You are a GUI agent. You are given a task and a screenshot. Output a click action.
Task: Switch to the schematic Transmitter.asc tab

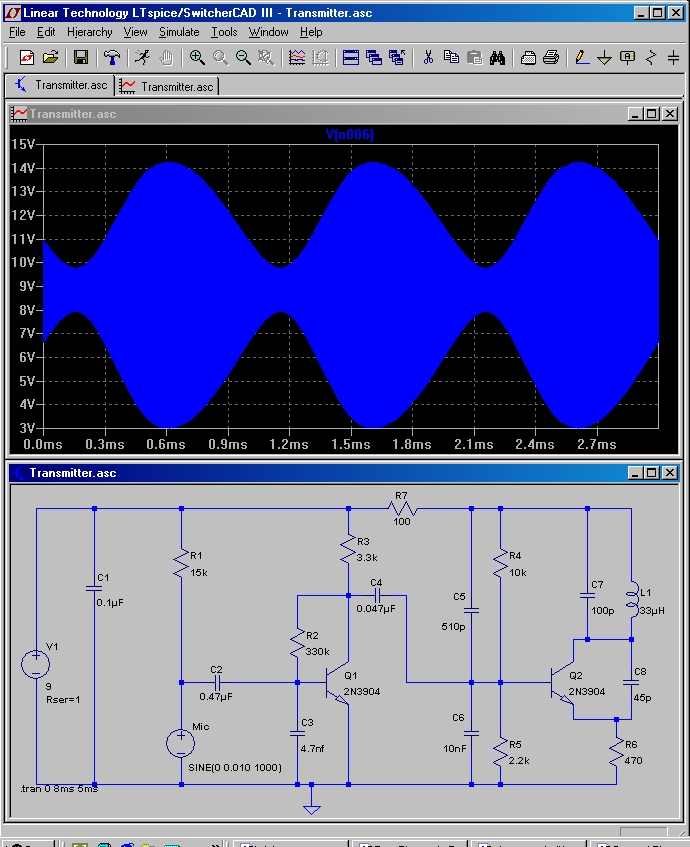60,85
